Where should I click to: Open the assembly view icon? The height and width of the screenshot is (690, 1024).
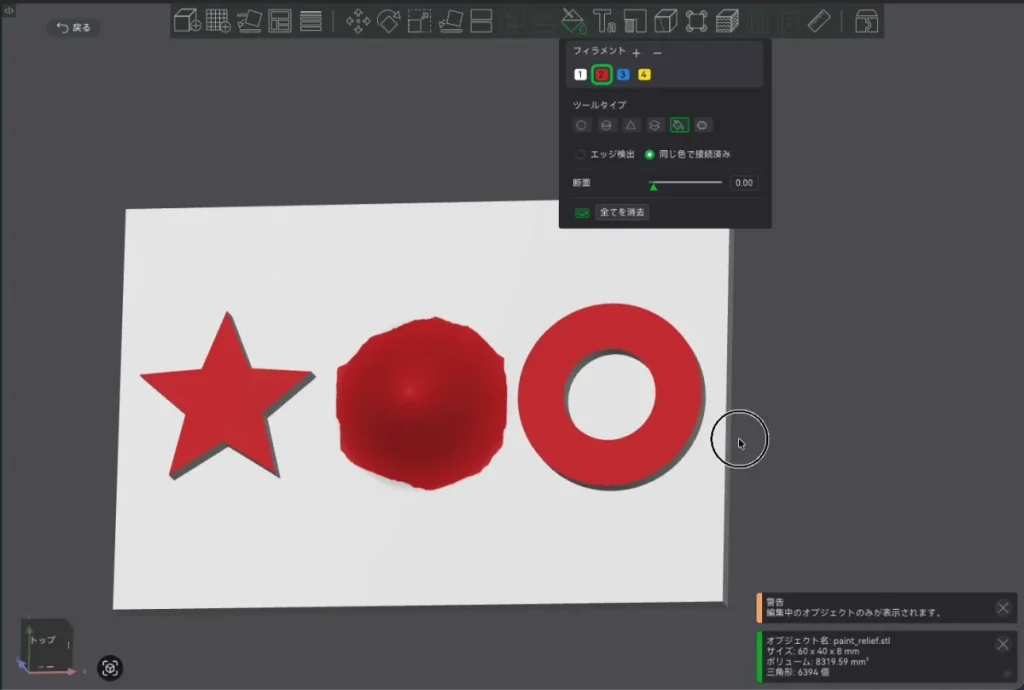866,21
